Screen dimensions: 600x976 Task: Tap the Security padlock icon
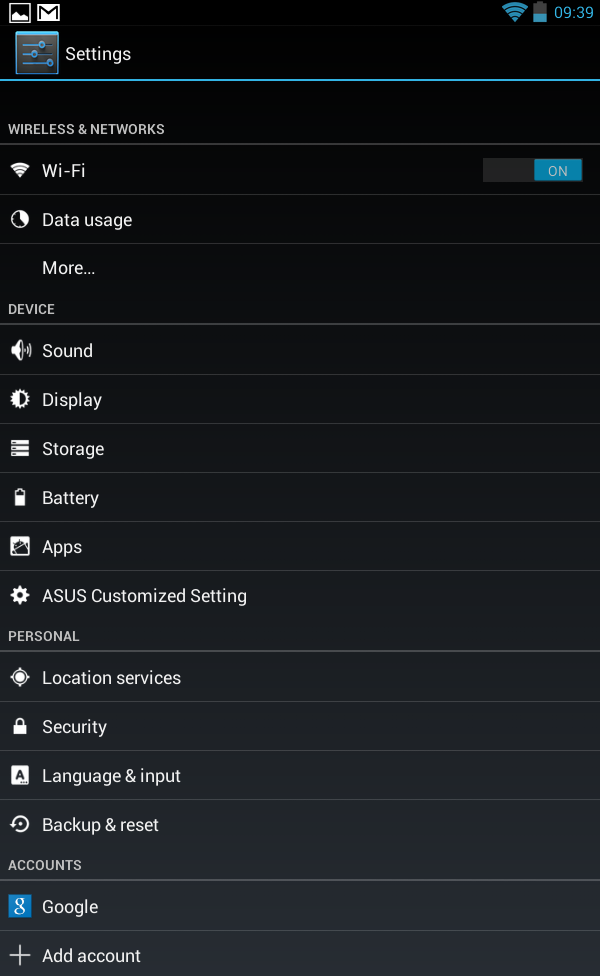[x=20, y=727]
